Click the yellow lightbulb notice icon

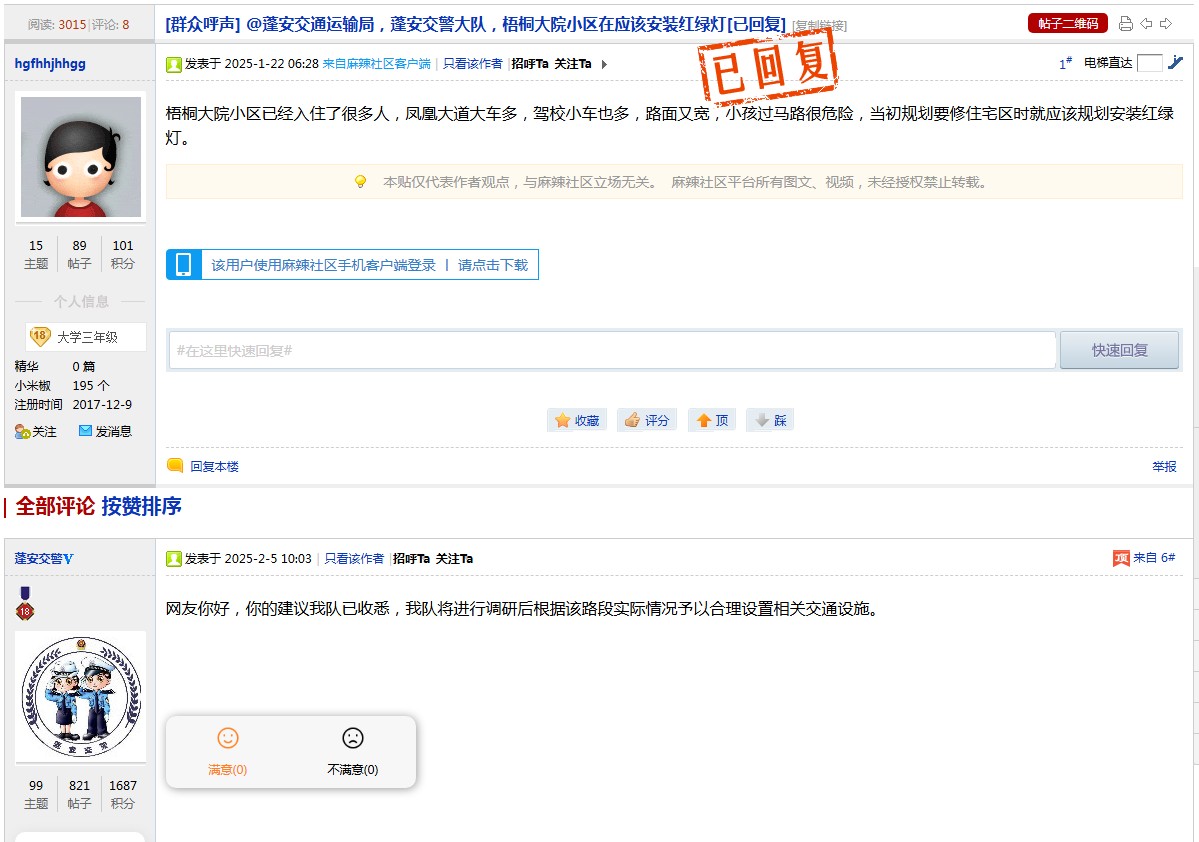pos(360,181)
